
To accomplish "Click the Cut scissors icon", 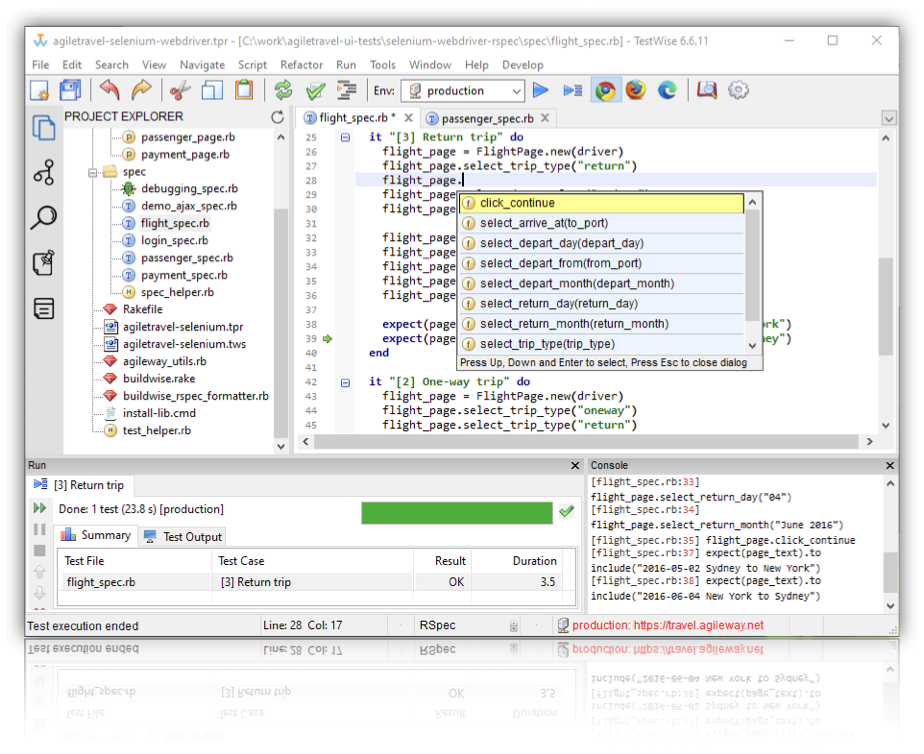I will point(180,91).
